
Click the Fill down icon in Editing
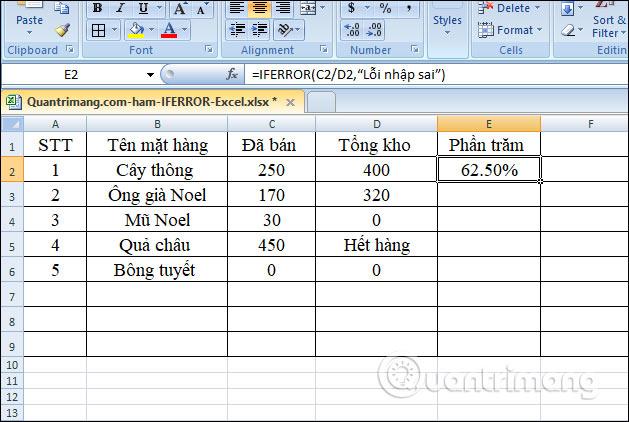point(567,8)
